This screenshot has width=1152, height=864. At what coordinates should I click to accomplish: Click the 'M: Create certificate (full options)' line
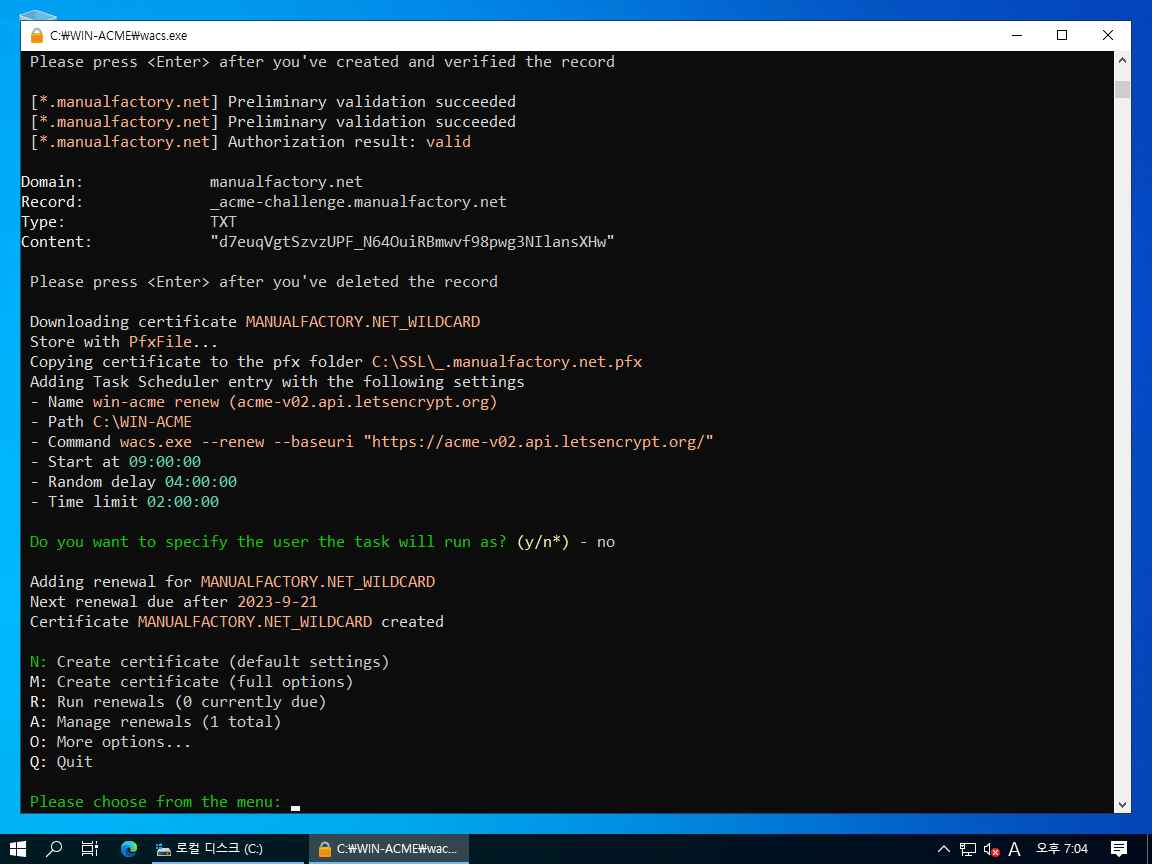coord(191,682)
